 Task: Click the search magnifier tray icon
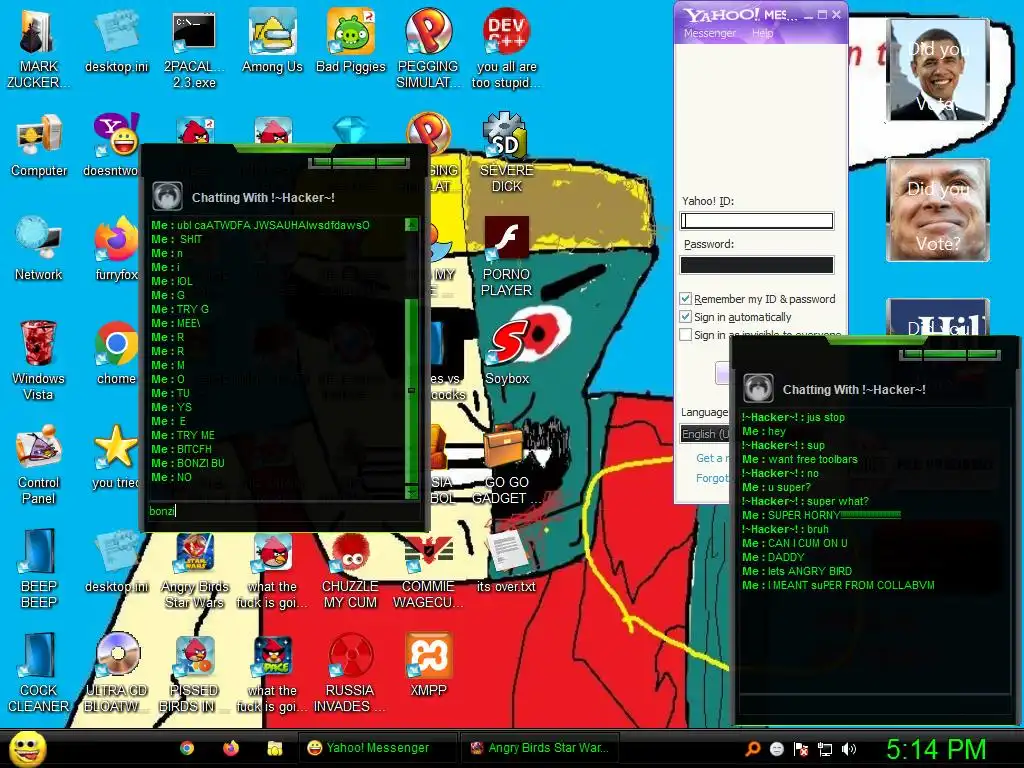click(753, 749)
